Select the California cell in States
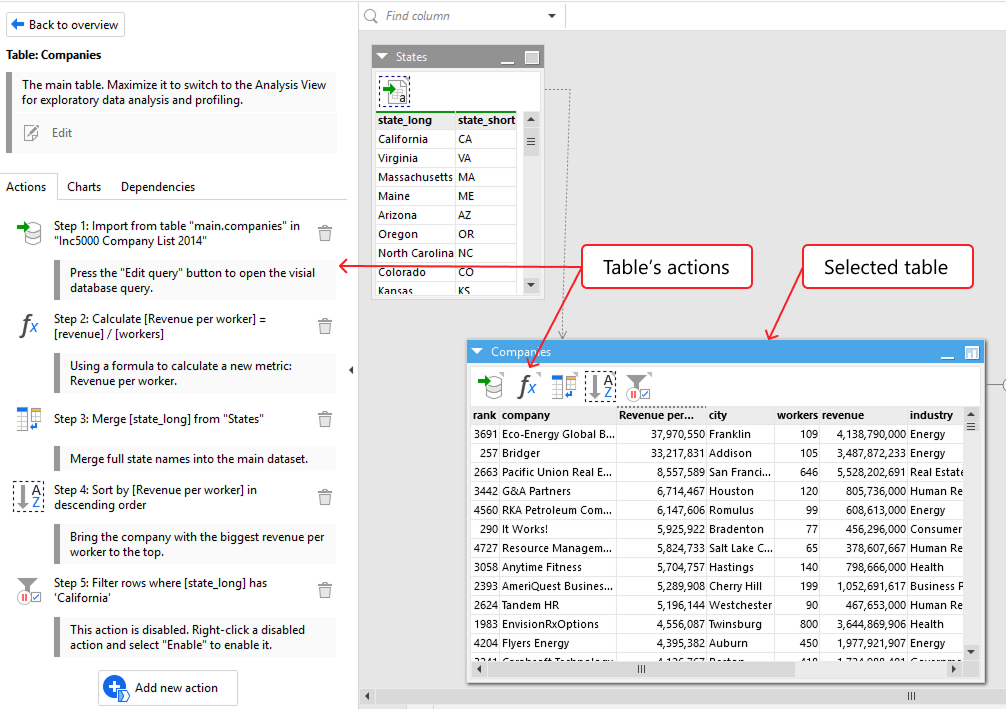Viewport: 1006px width, 709px height. pos(415,139)
